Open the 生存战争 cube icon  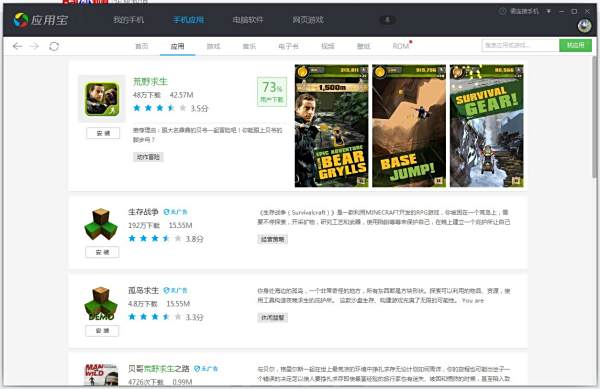tap(101, 224)
